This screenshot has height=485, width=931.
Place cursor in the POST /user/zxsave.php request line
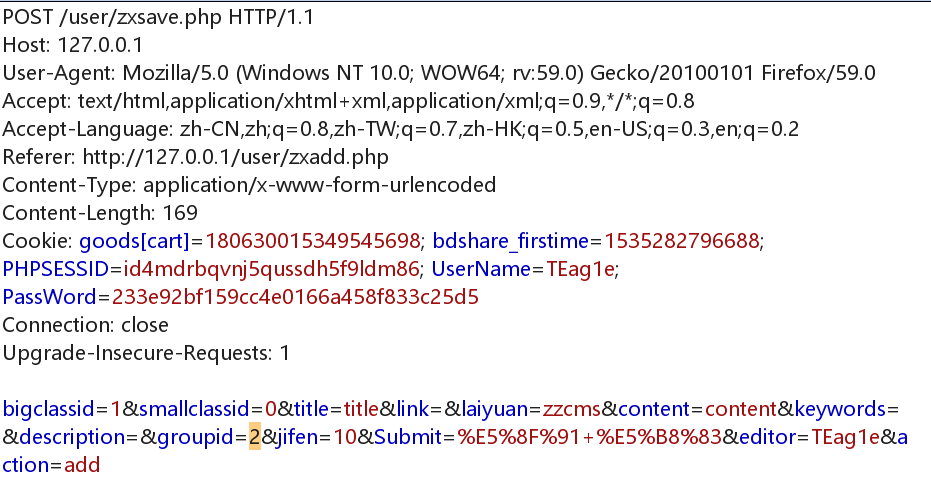pos(158,18)
